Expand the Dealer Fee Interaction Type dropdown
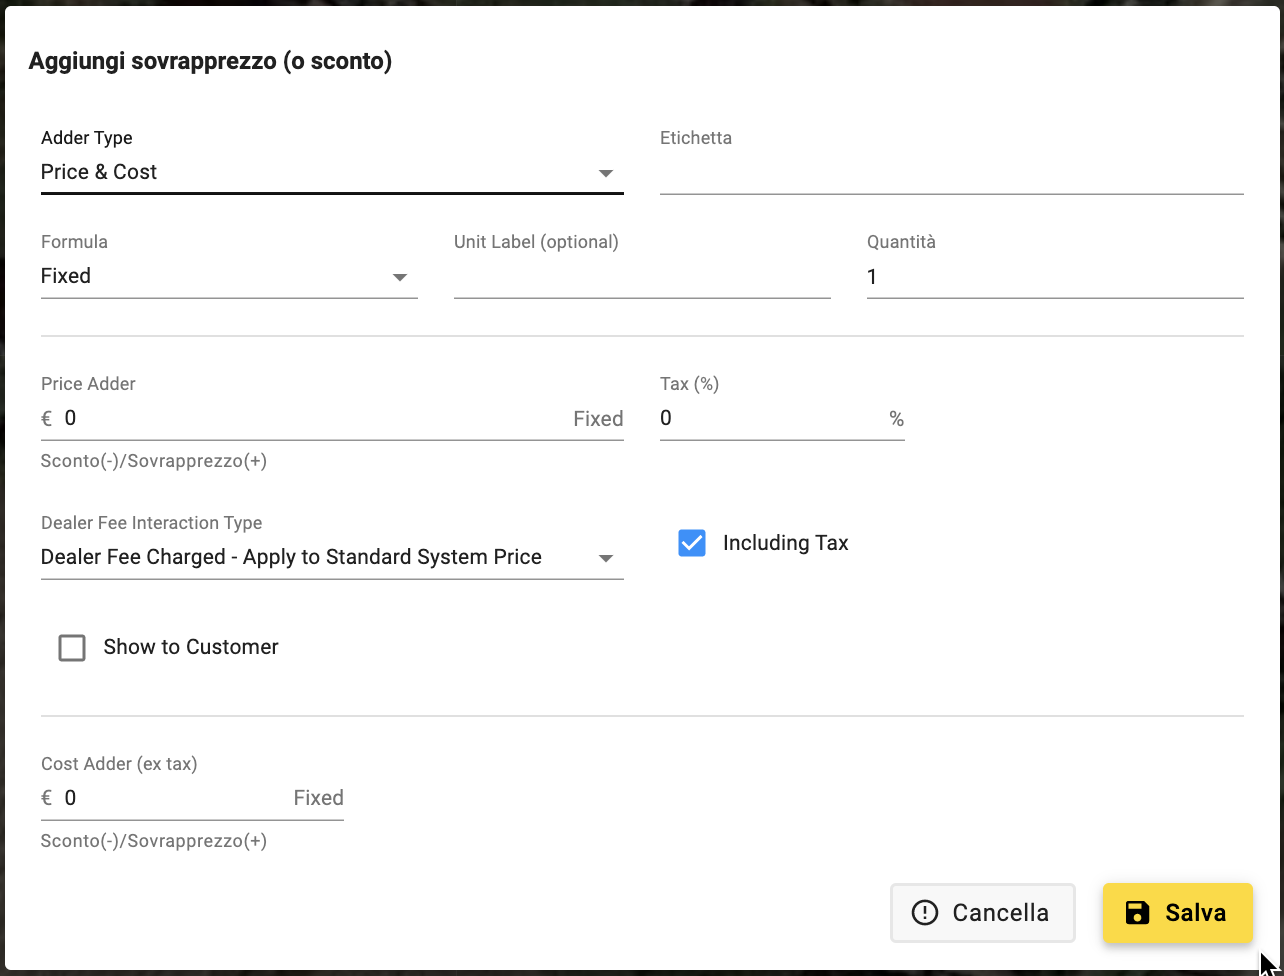Screen dimensions: 1284x976 [x=332, y=557]
